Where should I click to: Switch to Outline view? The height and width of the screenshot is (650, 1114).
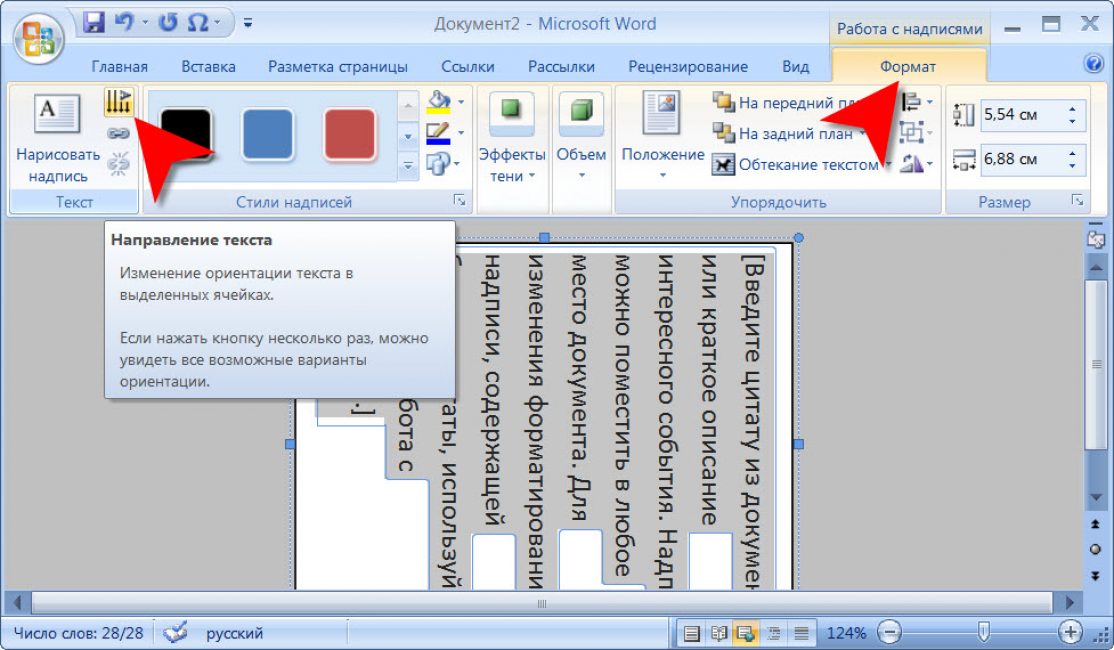point(774,633)
